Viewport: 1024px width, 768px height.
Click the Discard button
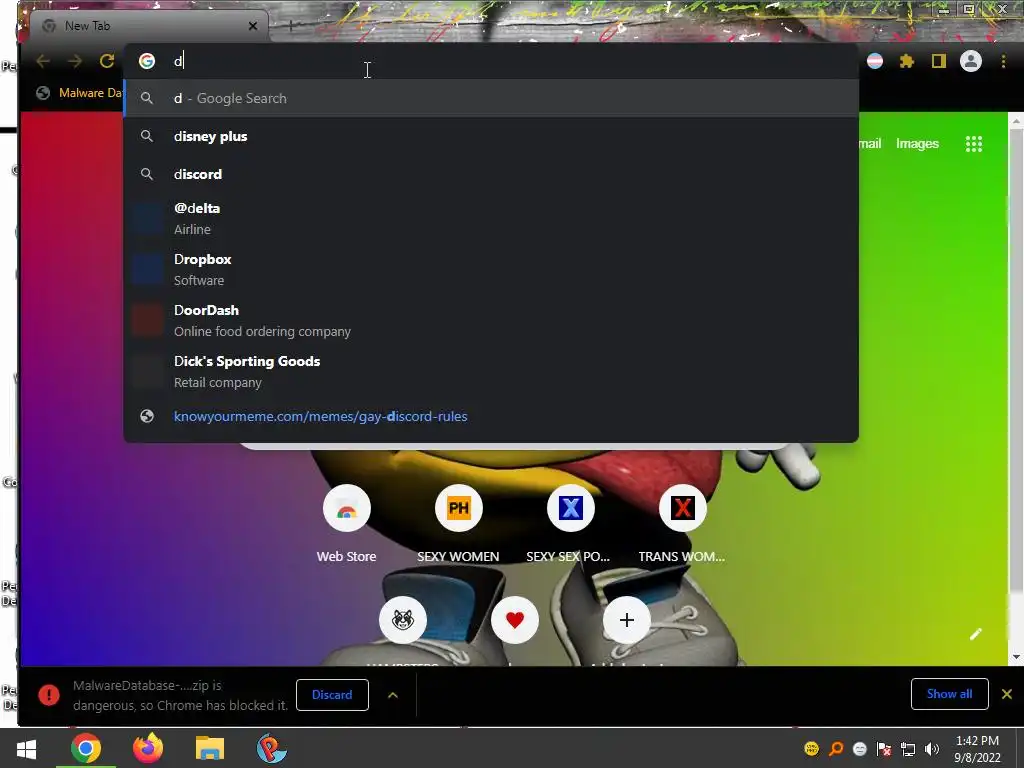(332, 695)
